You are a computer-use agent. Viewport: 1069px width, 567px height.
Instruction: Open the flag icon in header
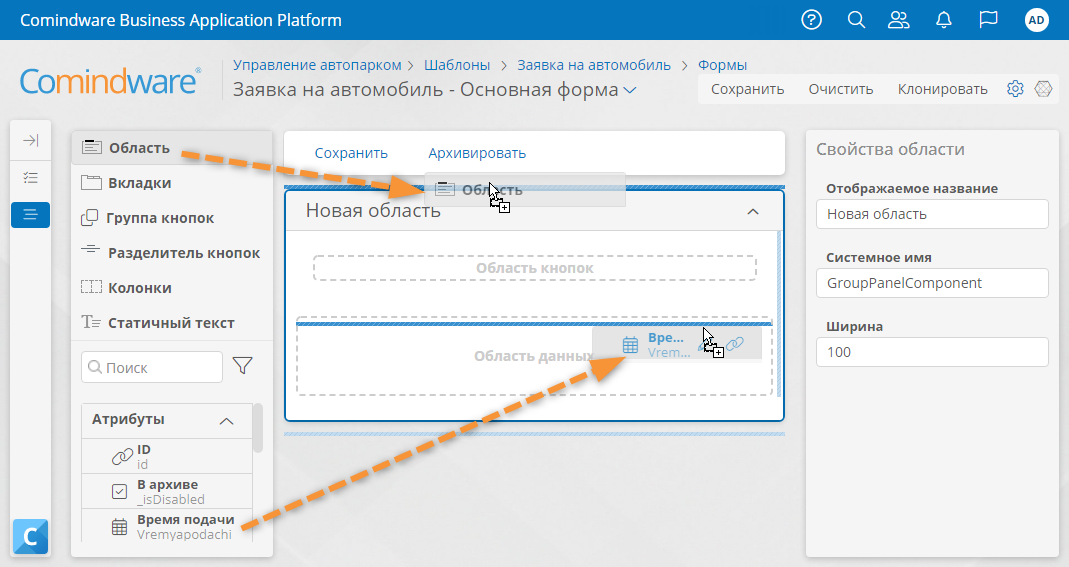pyautogui.click(x=989, y=20)
